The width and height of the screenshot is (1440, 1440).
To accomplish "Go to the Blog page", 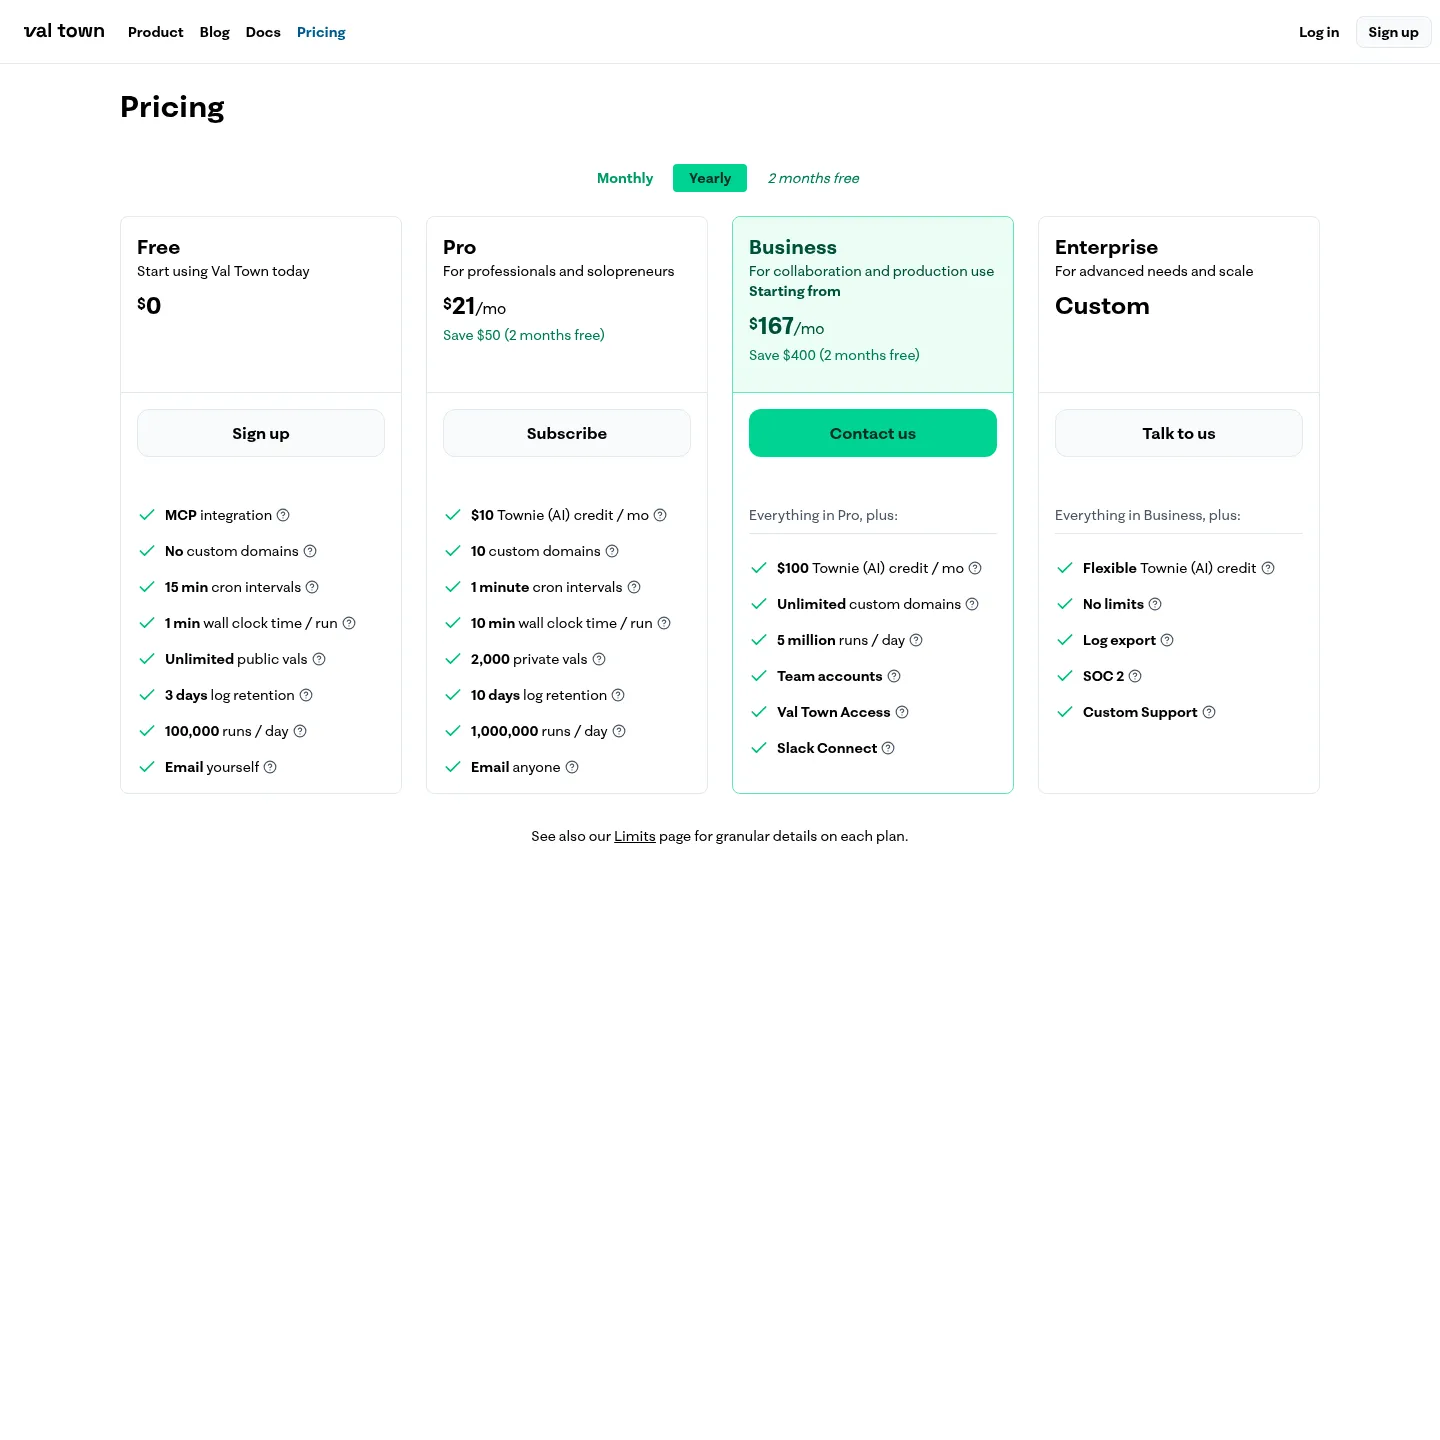I will [215, 32].
